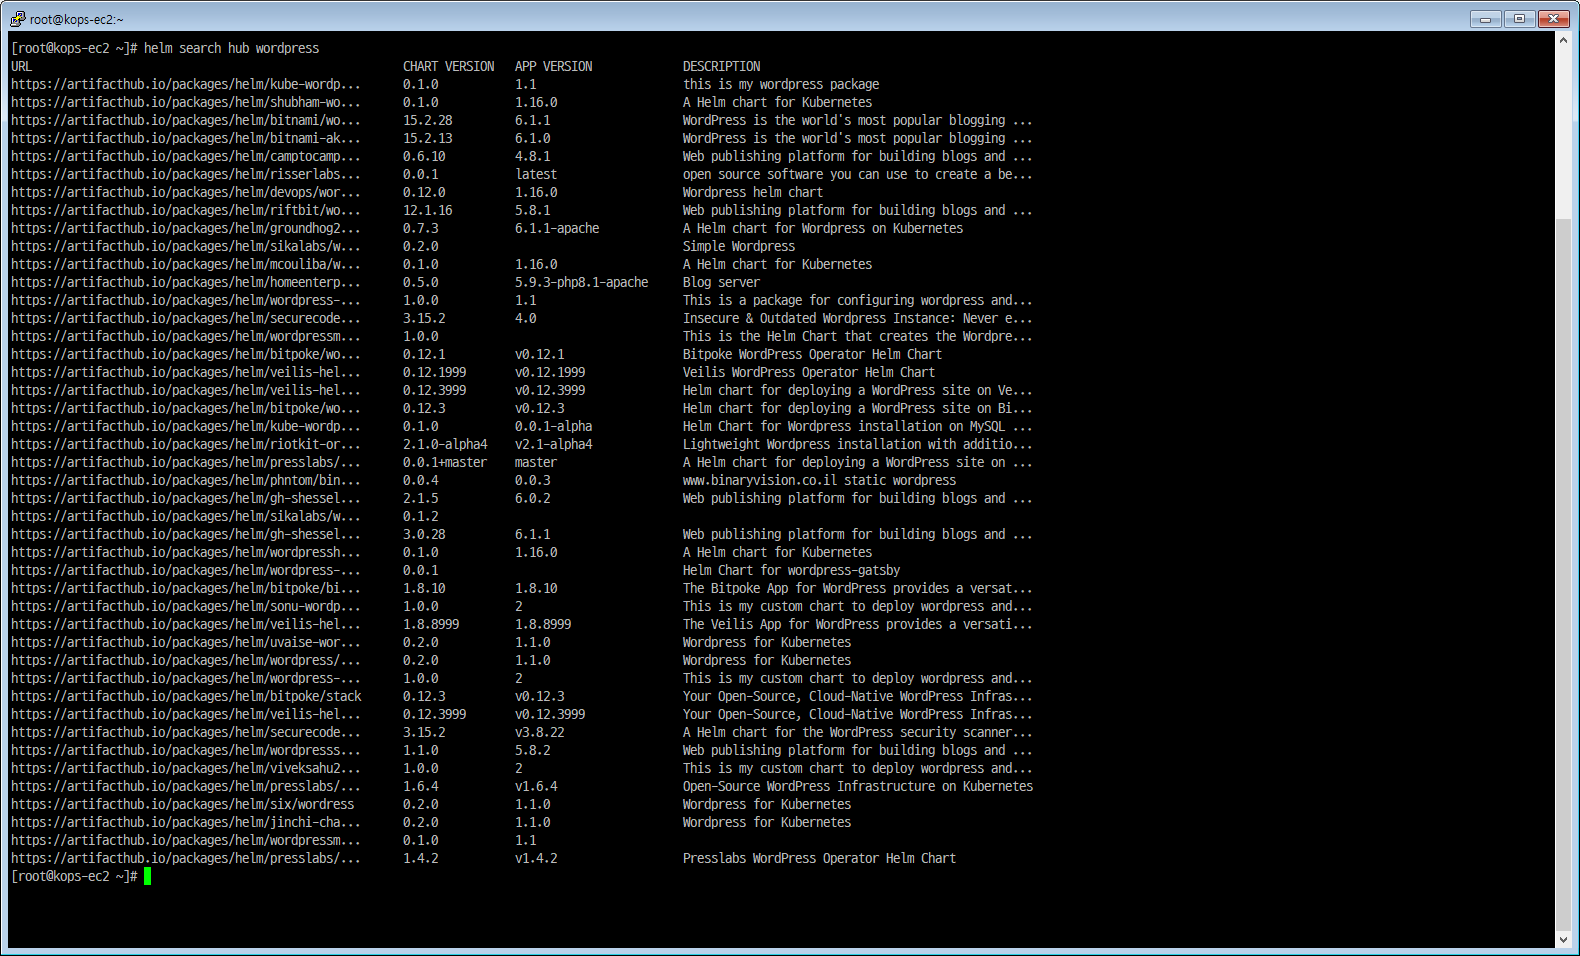Image resolution: width=1580 pixels, height=956 pixels.
Task: Click the URL ending in helm/bitnami/wo...
Action: point(186,120)
